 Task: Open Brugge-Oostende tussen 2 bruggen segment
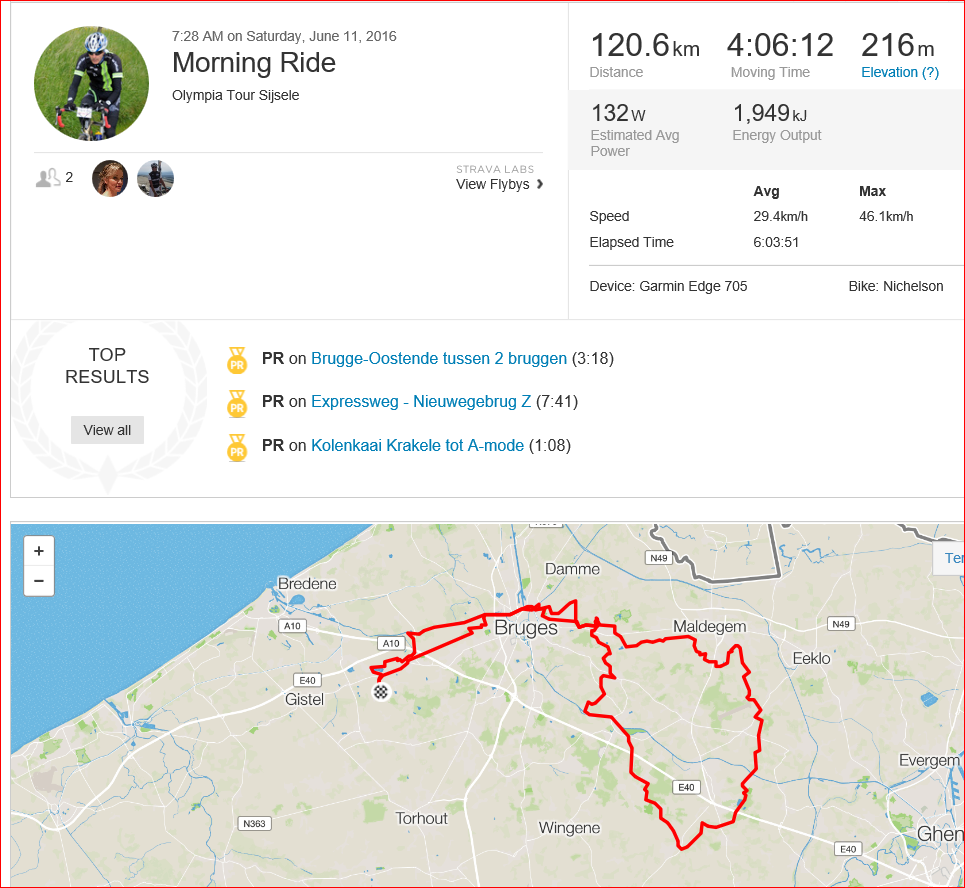point(439,359)
